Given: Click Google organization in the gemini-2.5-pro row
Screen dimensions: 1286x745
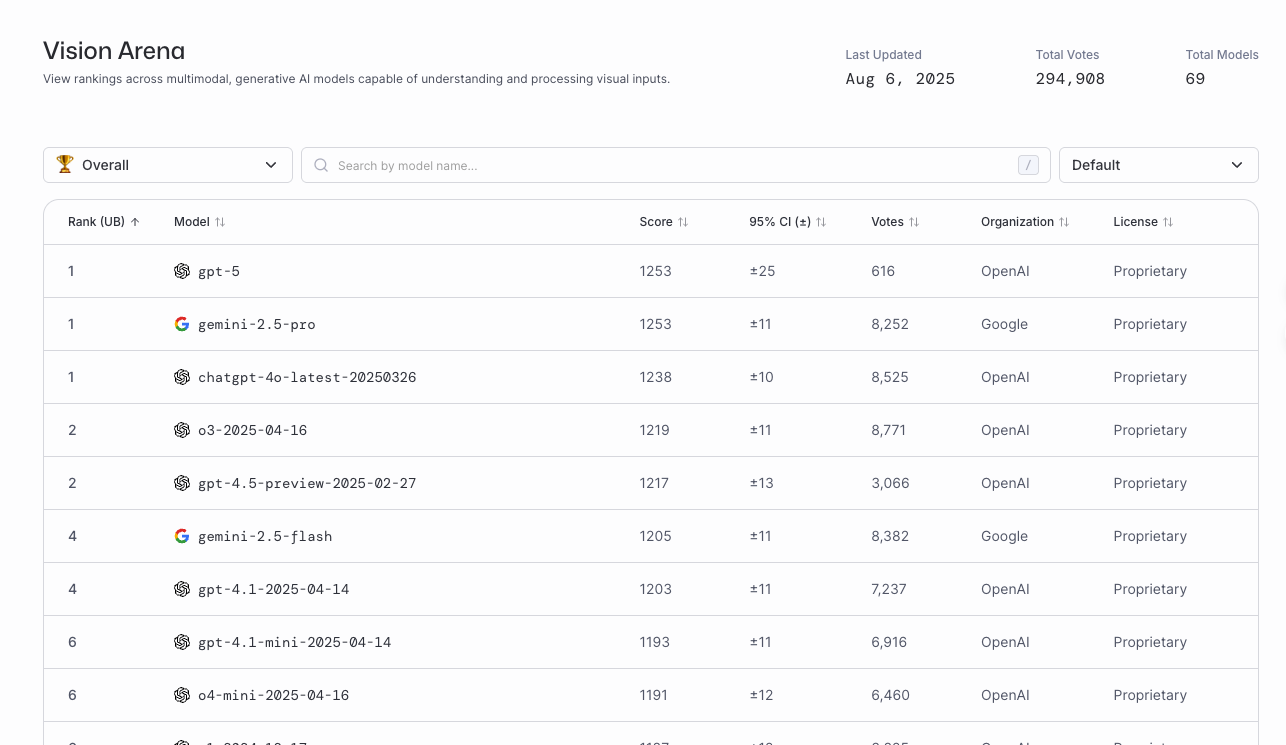Looking at the screenshot, I should pyautogui.click(x=1004, y=324).
